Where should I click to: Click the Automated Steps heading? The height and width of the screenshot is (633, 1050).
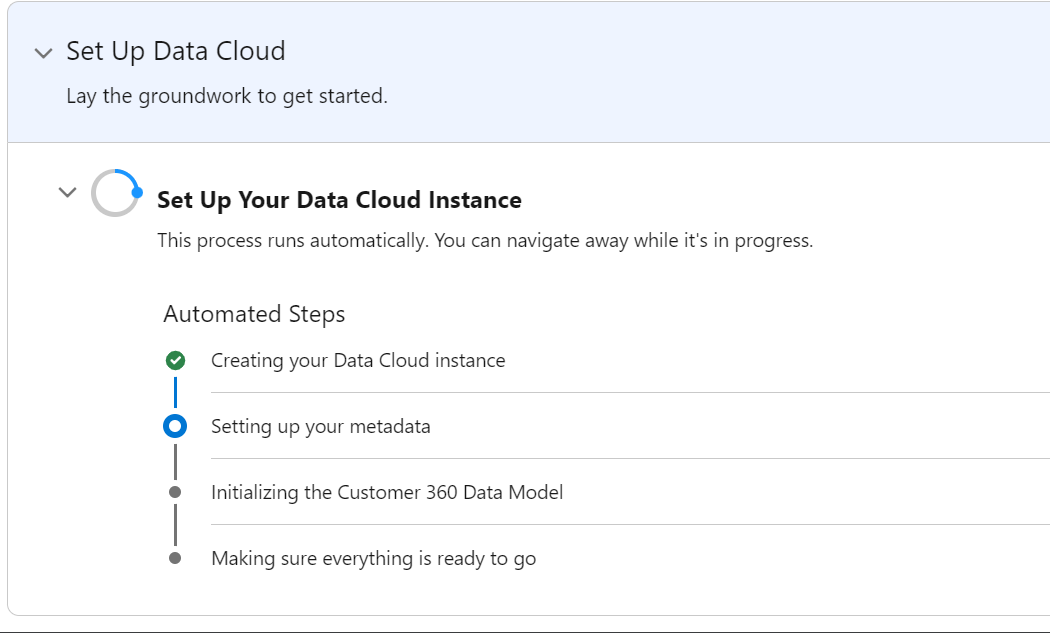[254, 314]
